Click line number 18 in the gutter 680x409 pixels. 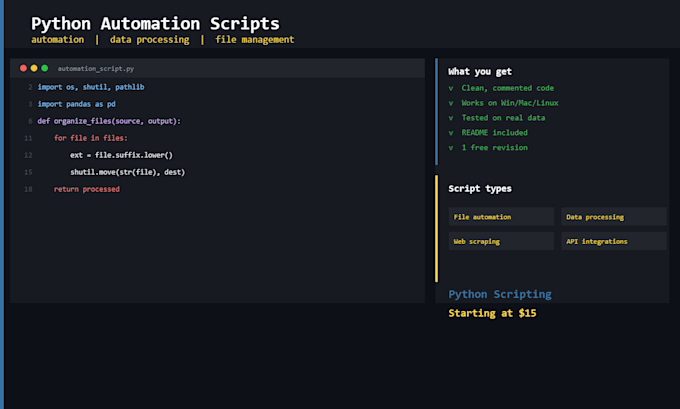point(28,189)
